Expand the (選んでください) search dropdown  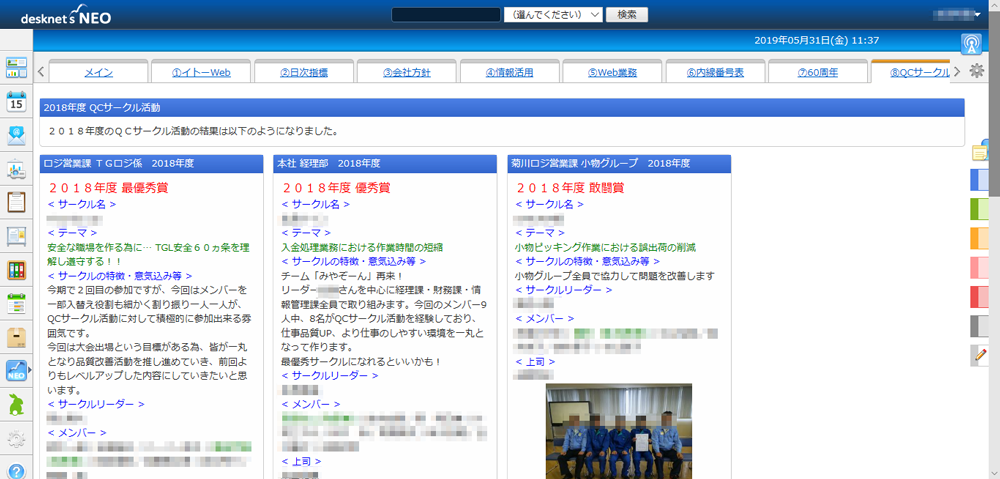553,15
